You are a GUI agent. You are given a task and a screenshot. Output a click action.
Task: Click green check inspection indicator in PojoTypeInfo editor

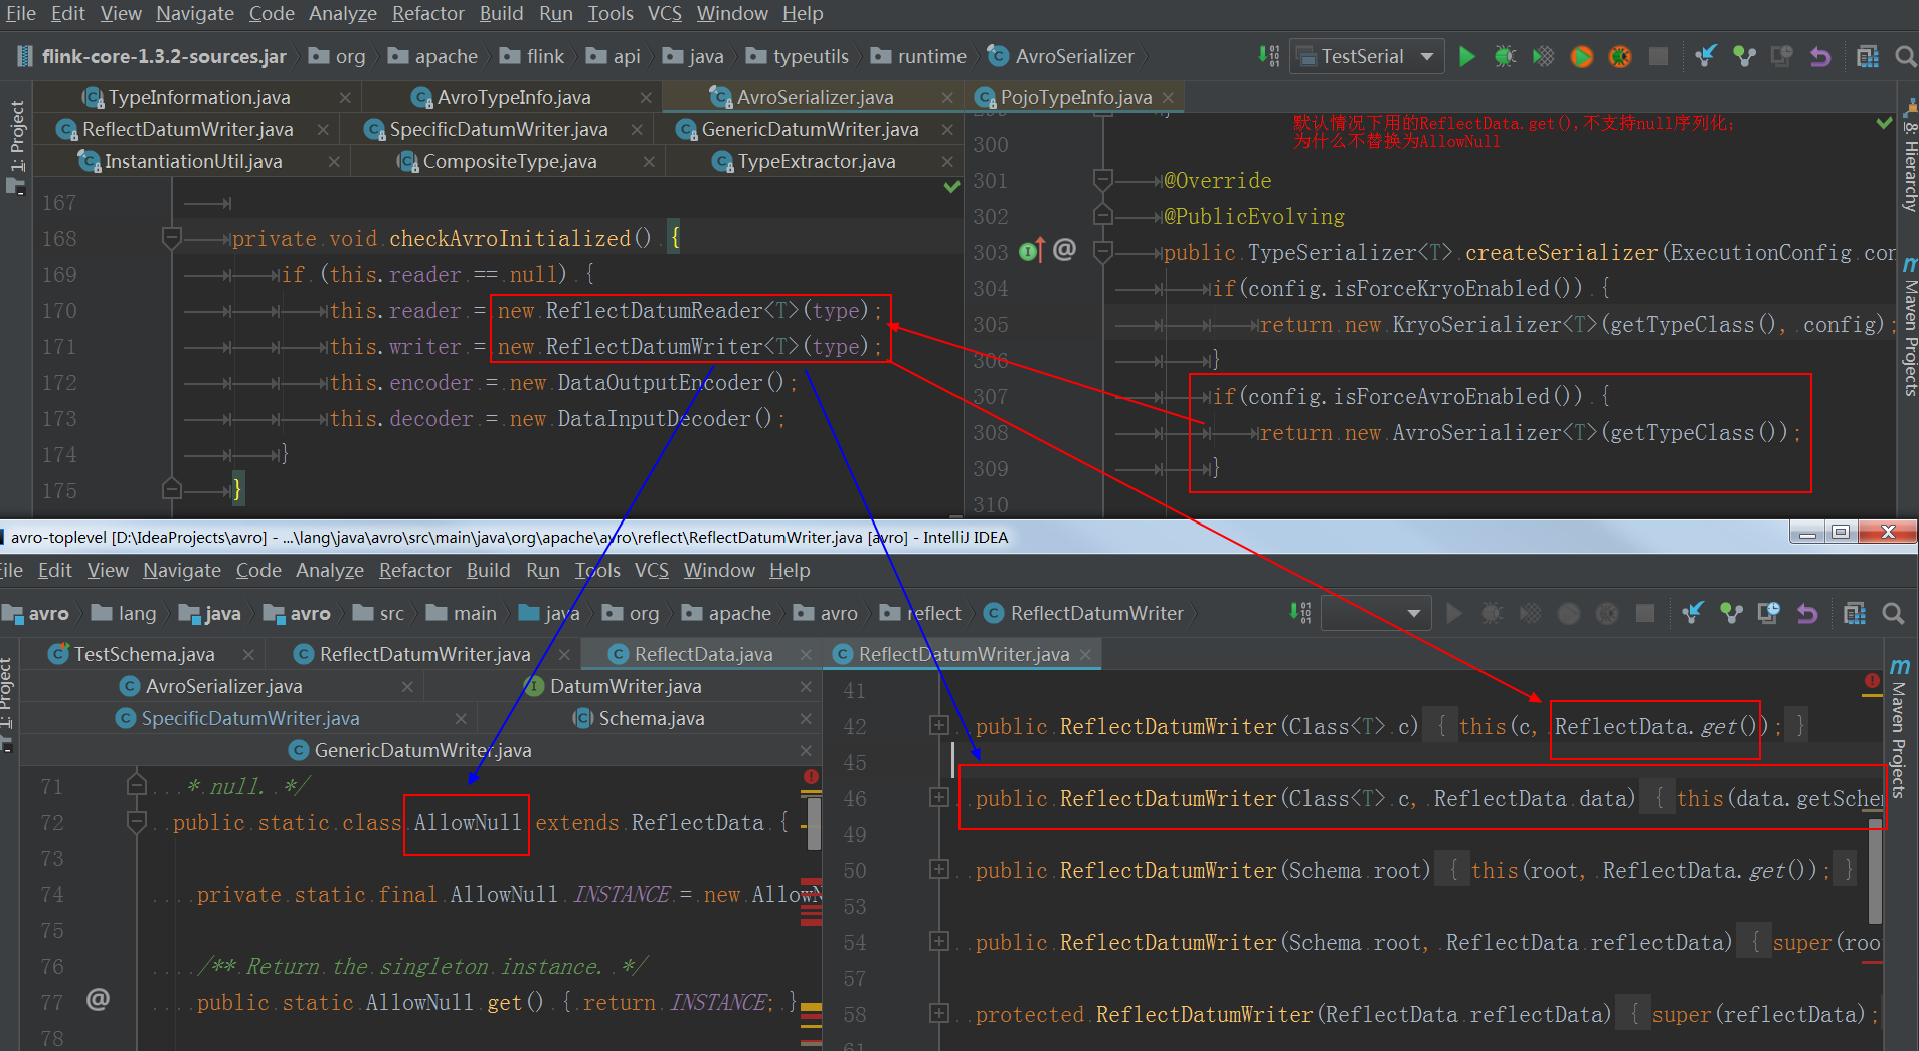point(1884,123)
